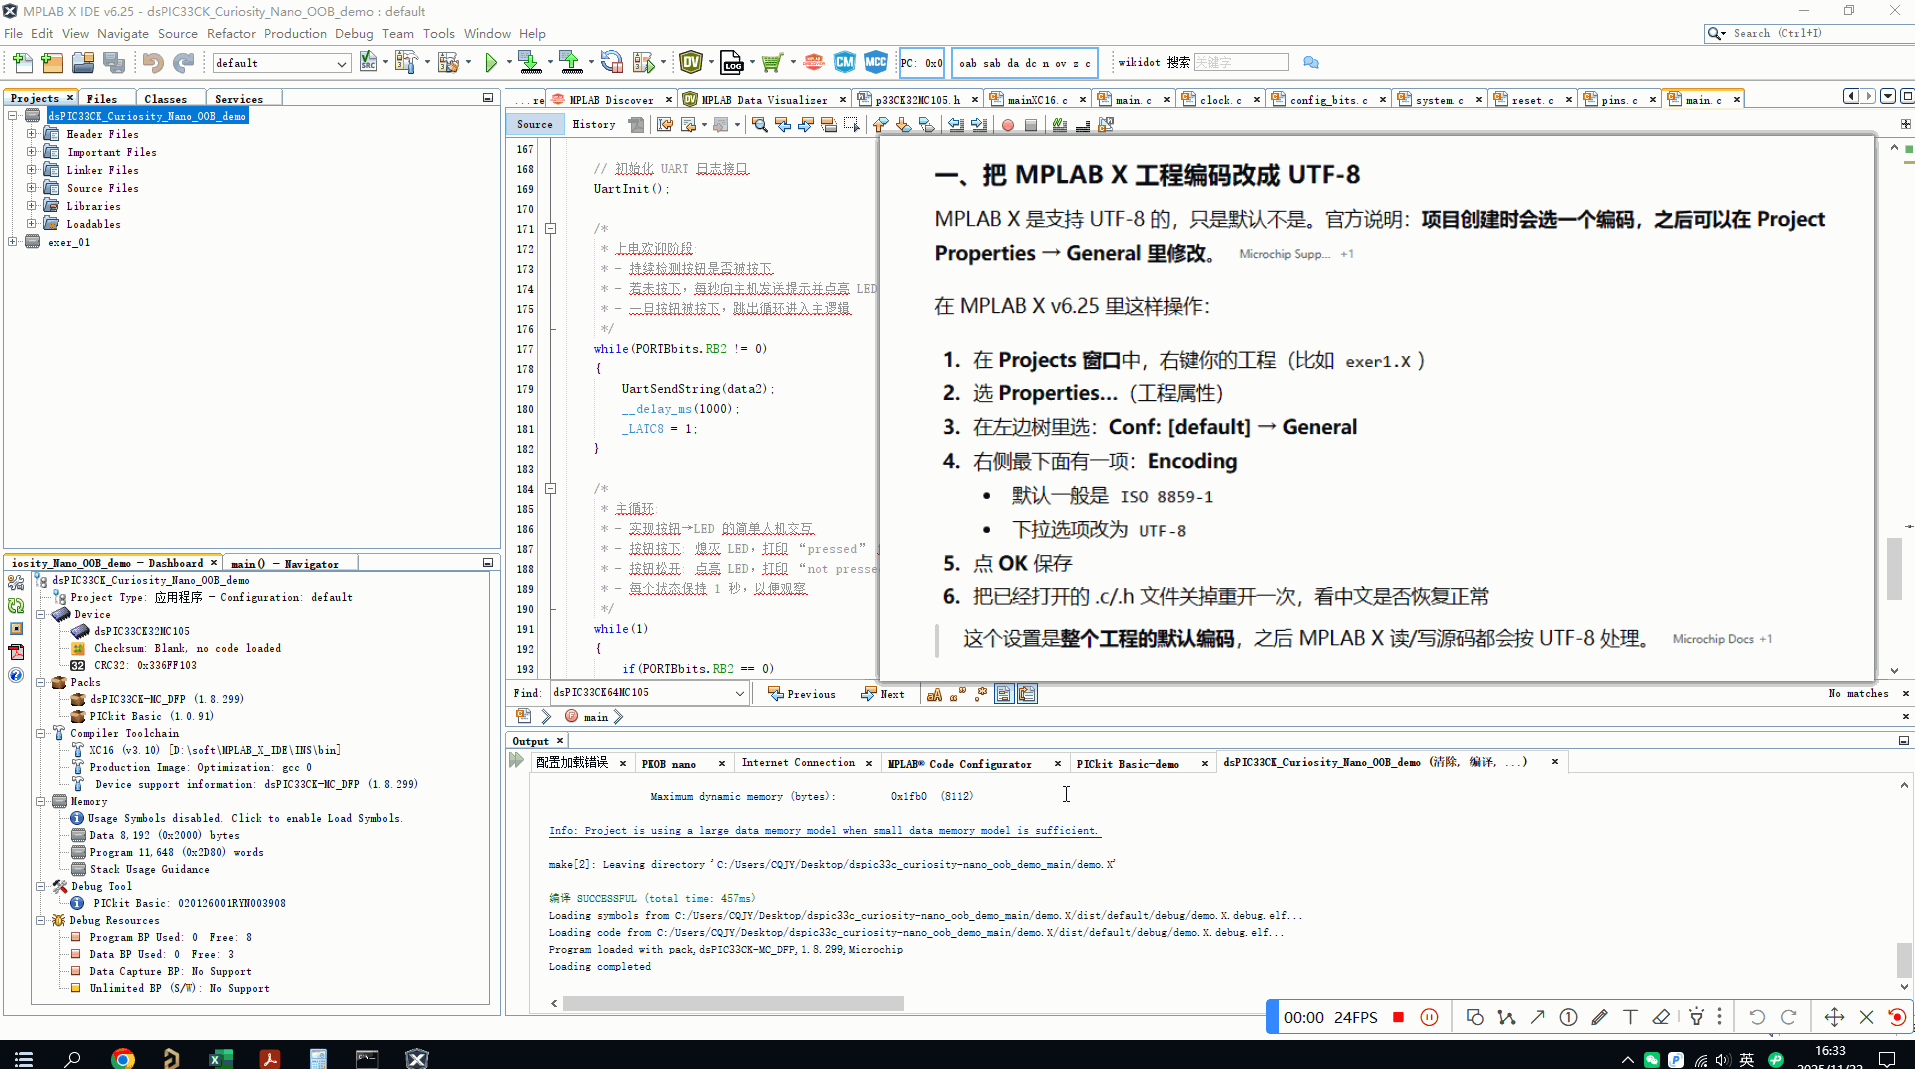Click the dashboard help question icon
This screenshot has width=1915, height=1069.
pyautogui.click(x=16, y=675)
